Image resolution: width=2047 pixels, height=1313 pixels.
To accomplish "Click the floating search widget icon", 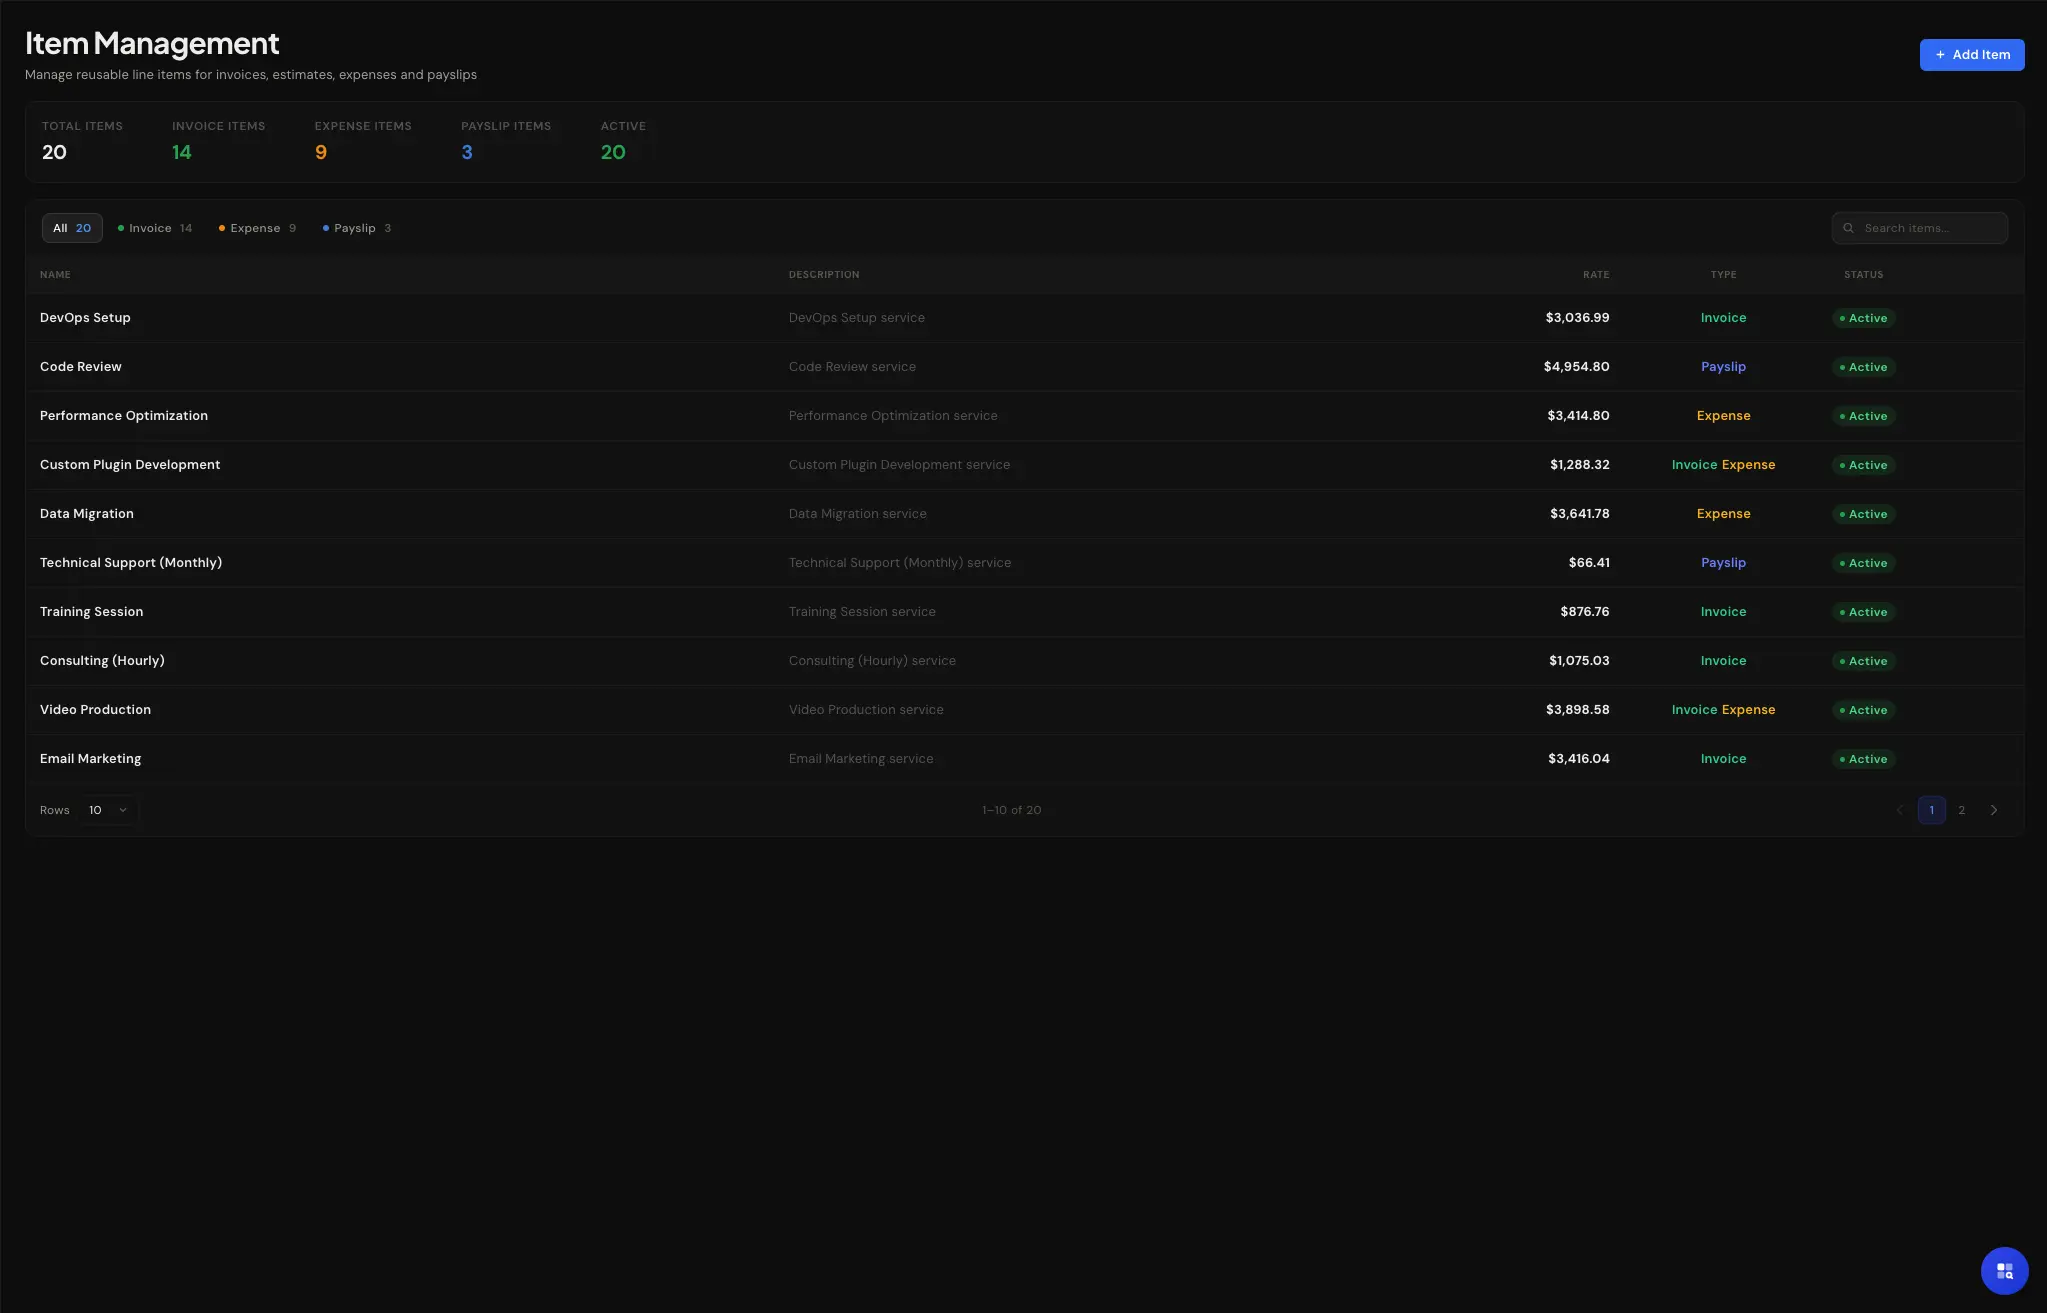I will [x=2004, y=1270].
